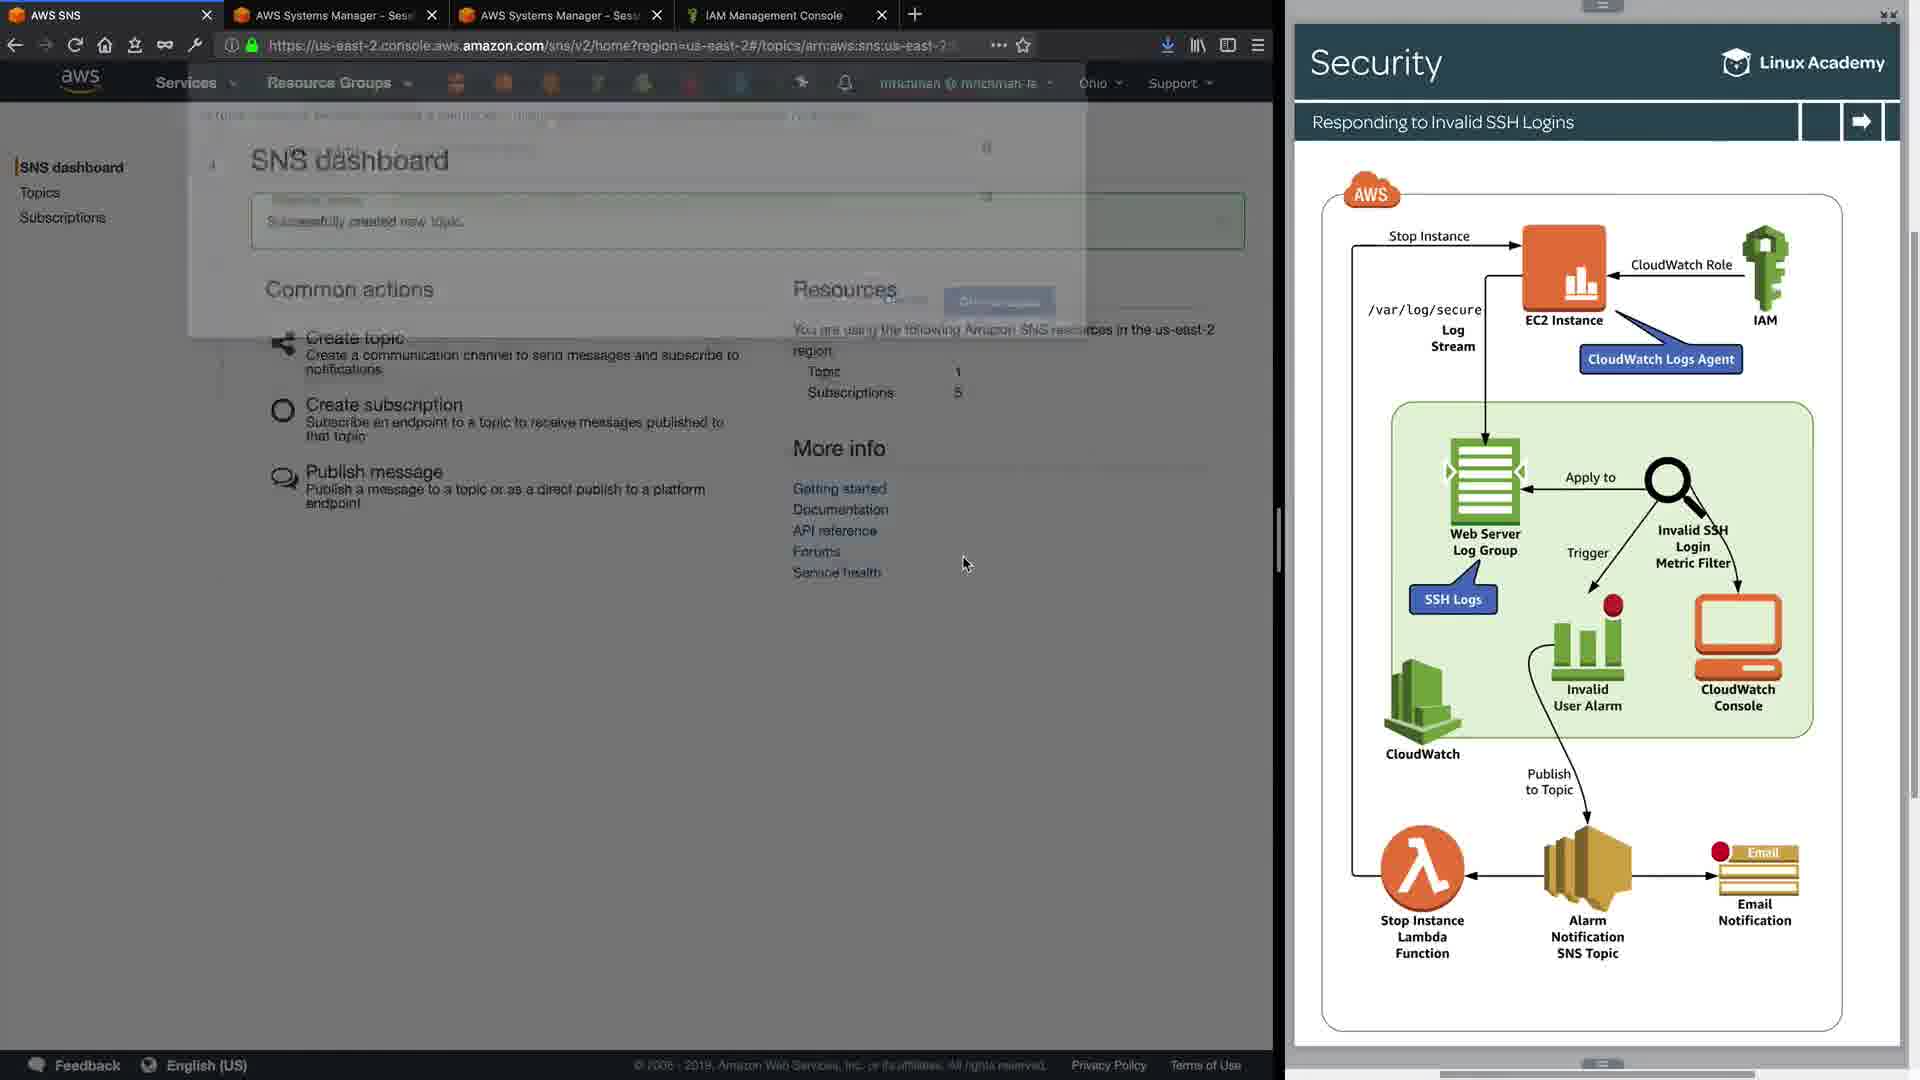Screen dimensions: 1920x1080
Task: Open the Firefox hamburger menu
Action: click(x=1258, y=45)
